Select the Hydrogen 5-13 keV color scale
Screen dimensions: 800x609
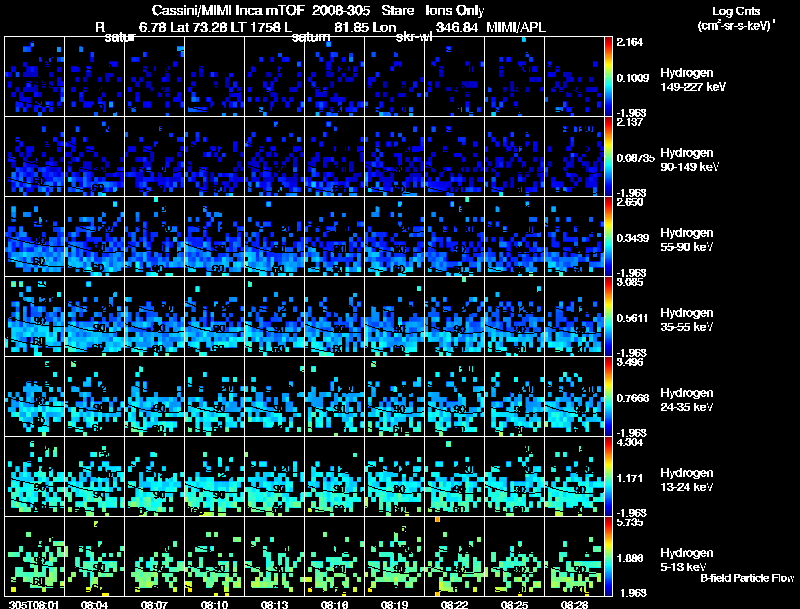coord(610,557)
